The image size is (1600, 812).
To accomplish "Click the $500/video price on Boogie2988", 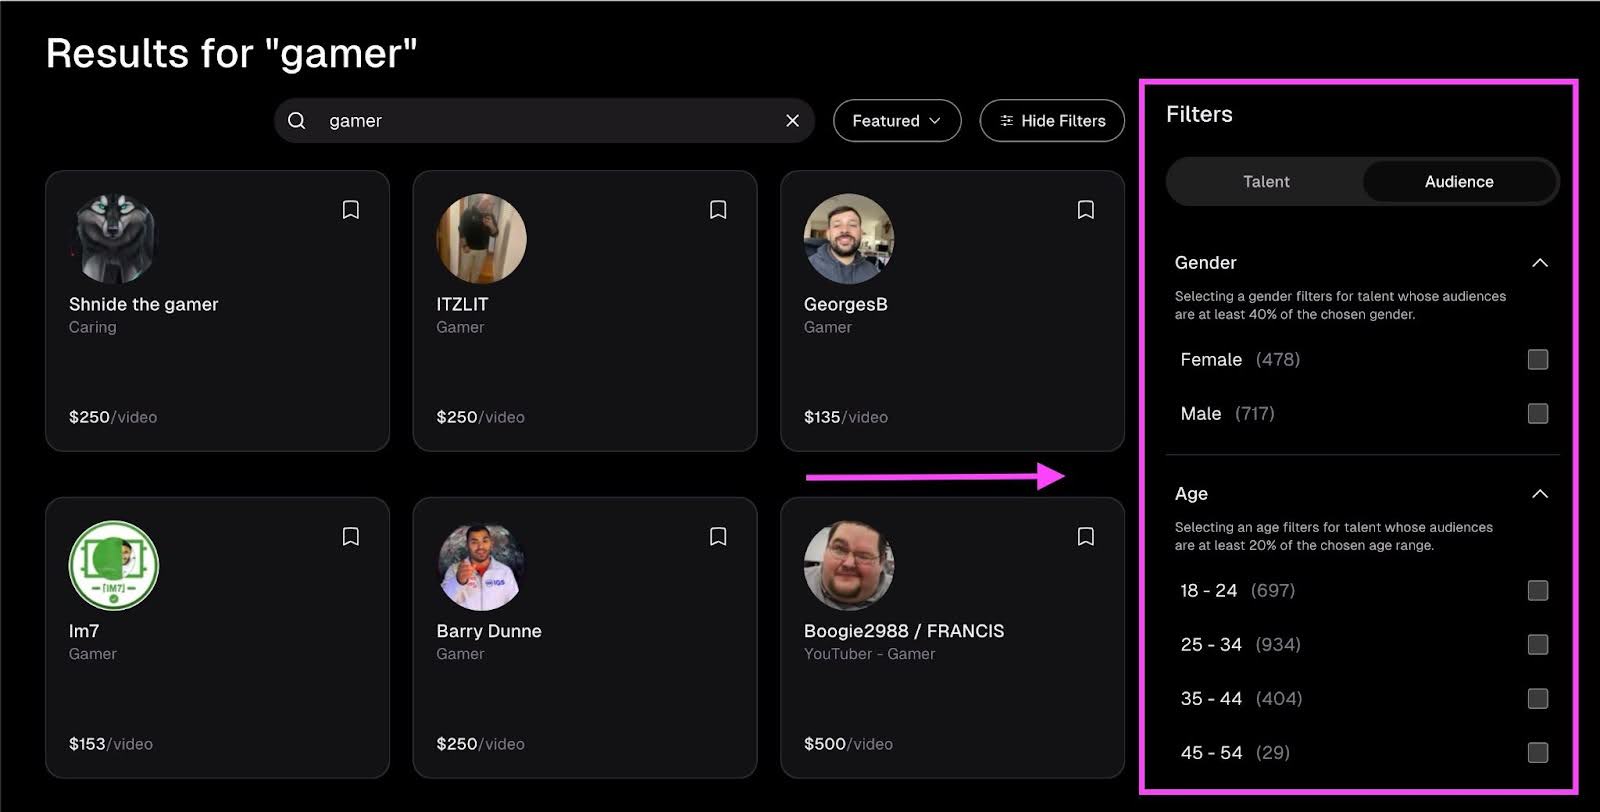I will 848,745.
